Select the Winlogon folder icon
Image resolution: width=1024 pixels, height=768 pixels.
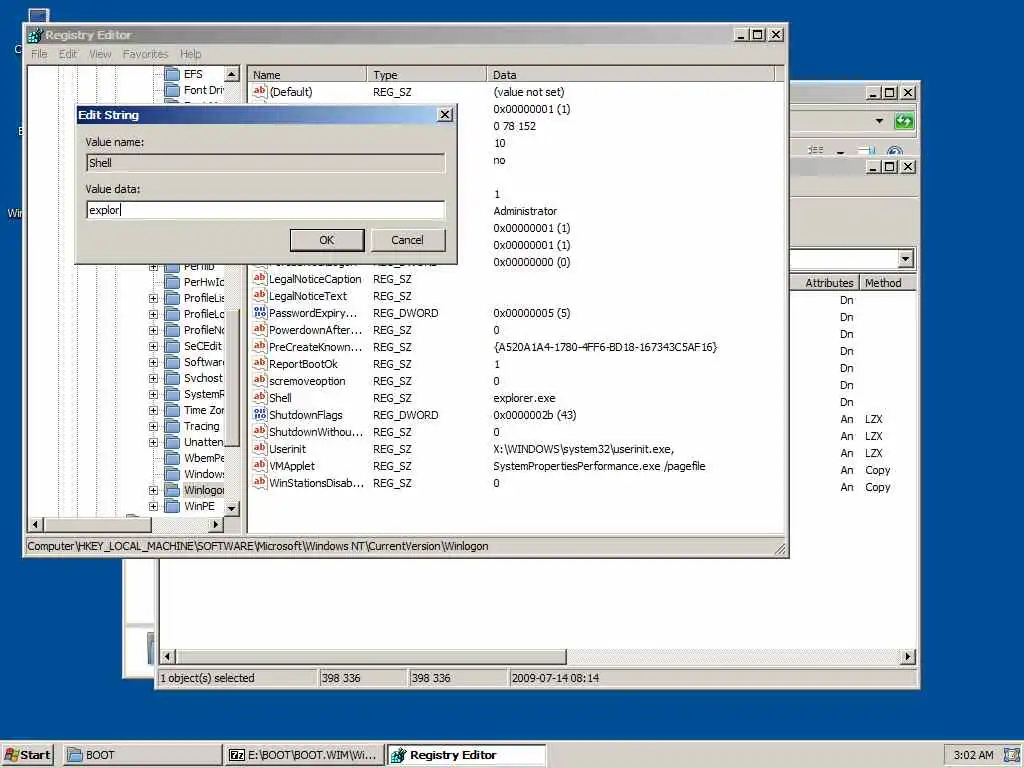pos(172,490)
